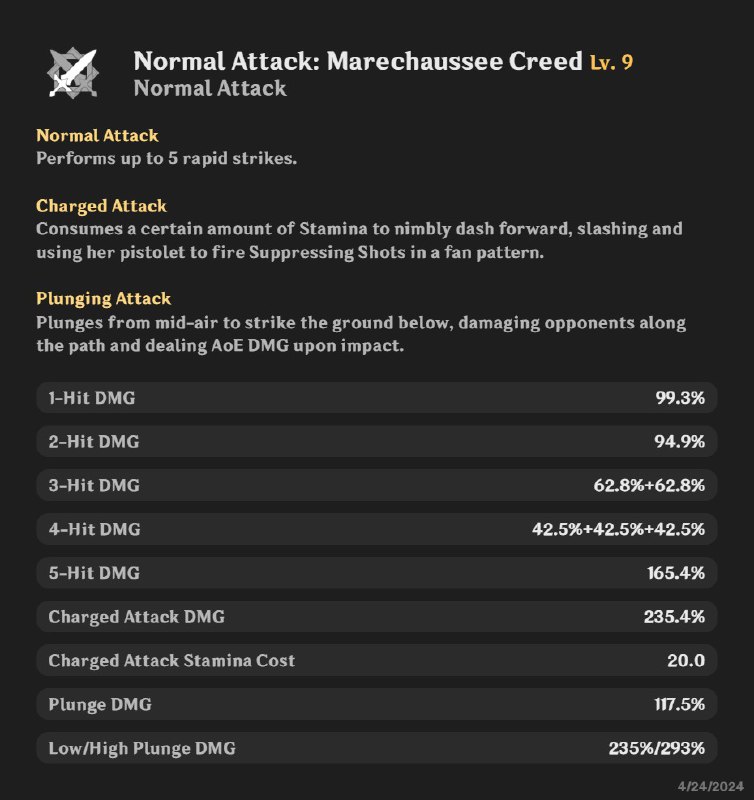This screenshot has width=754, height=800.
Task: Select the Charged Attack heading
Action: point(101,205)
